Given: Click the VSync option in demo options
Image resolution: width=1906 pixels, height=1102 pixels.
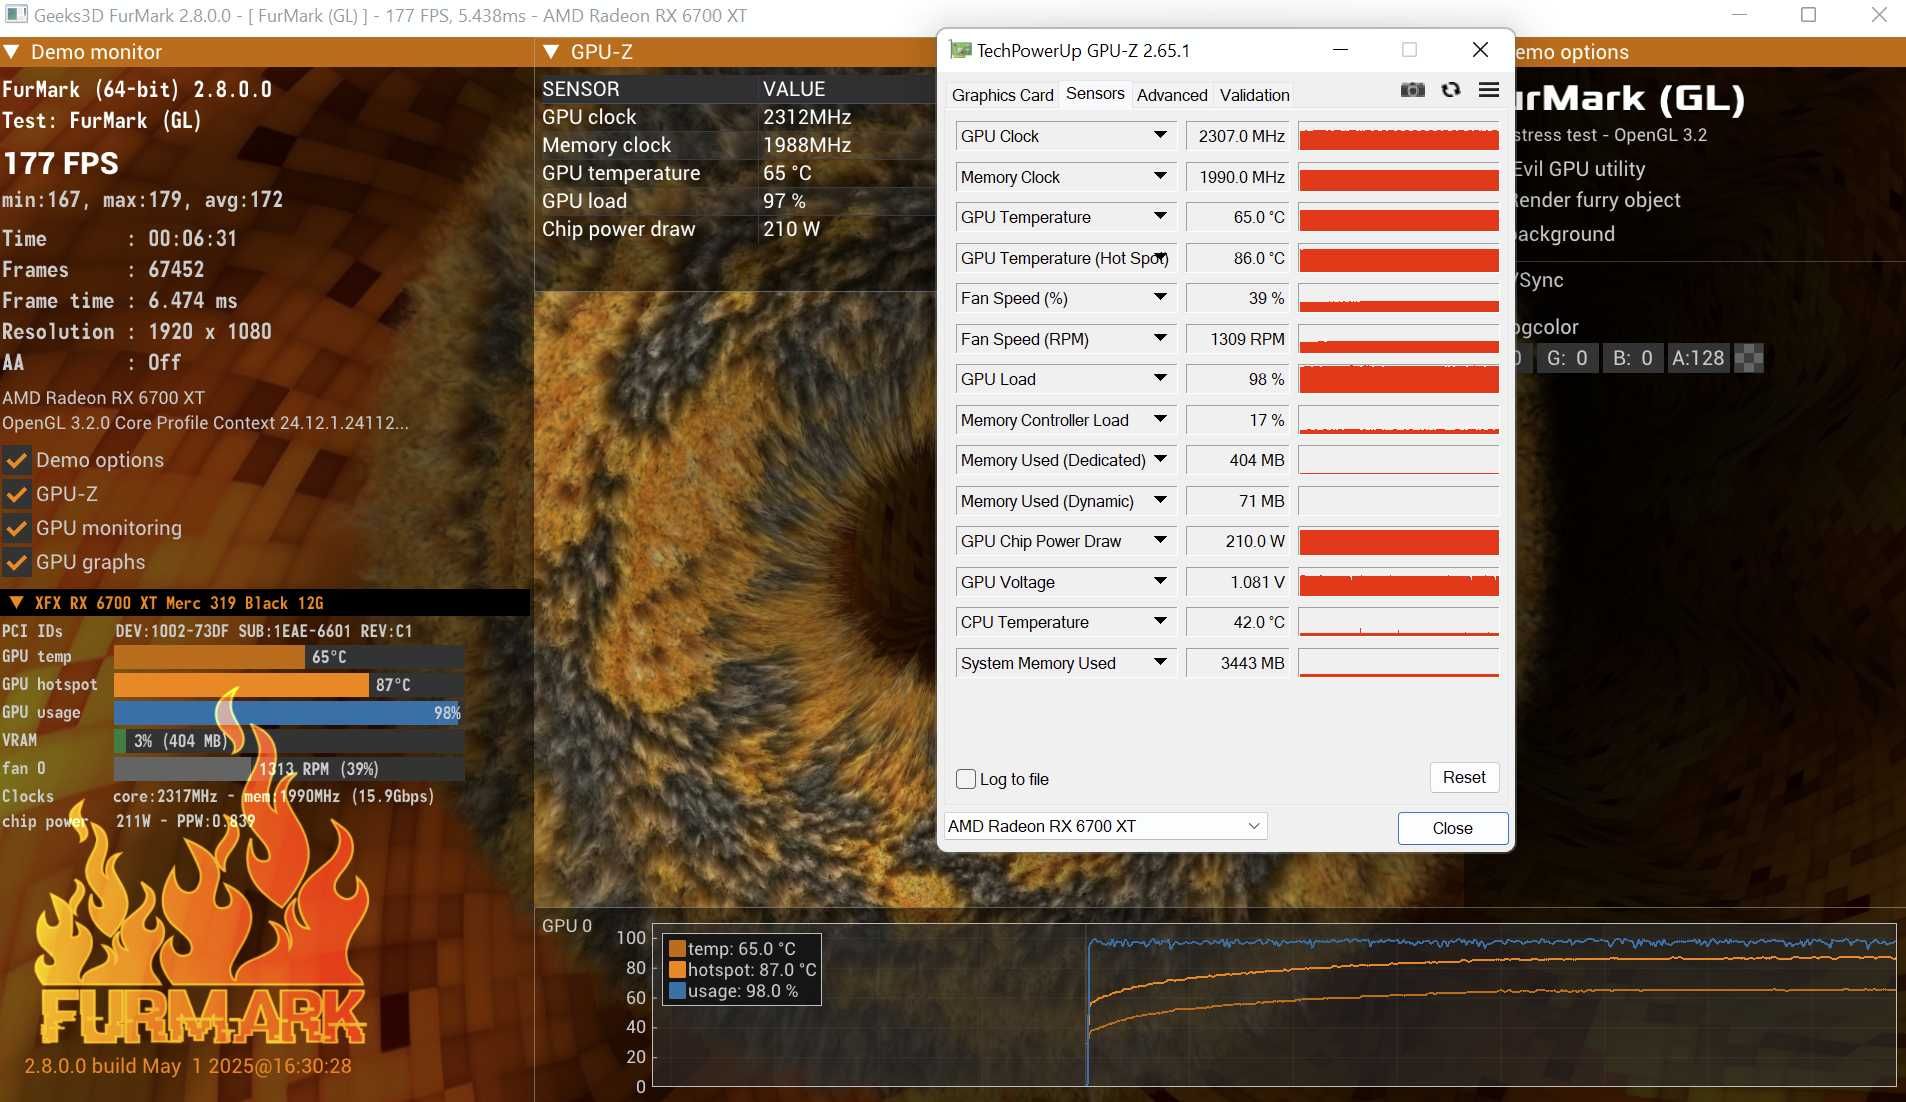Looking at the screenshot, I should point(1540,280).
